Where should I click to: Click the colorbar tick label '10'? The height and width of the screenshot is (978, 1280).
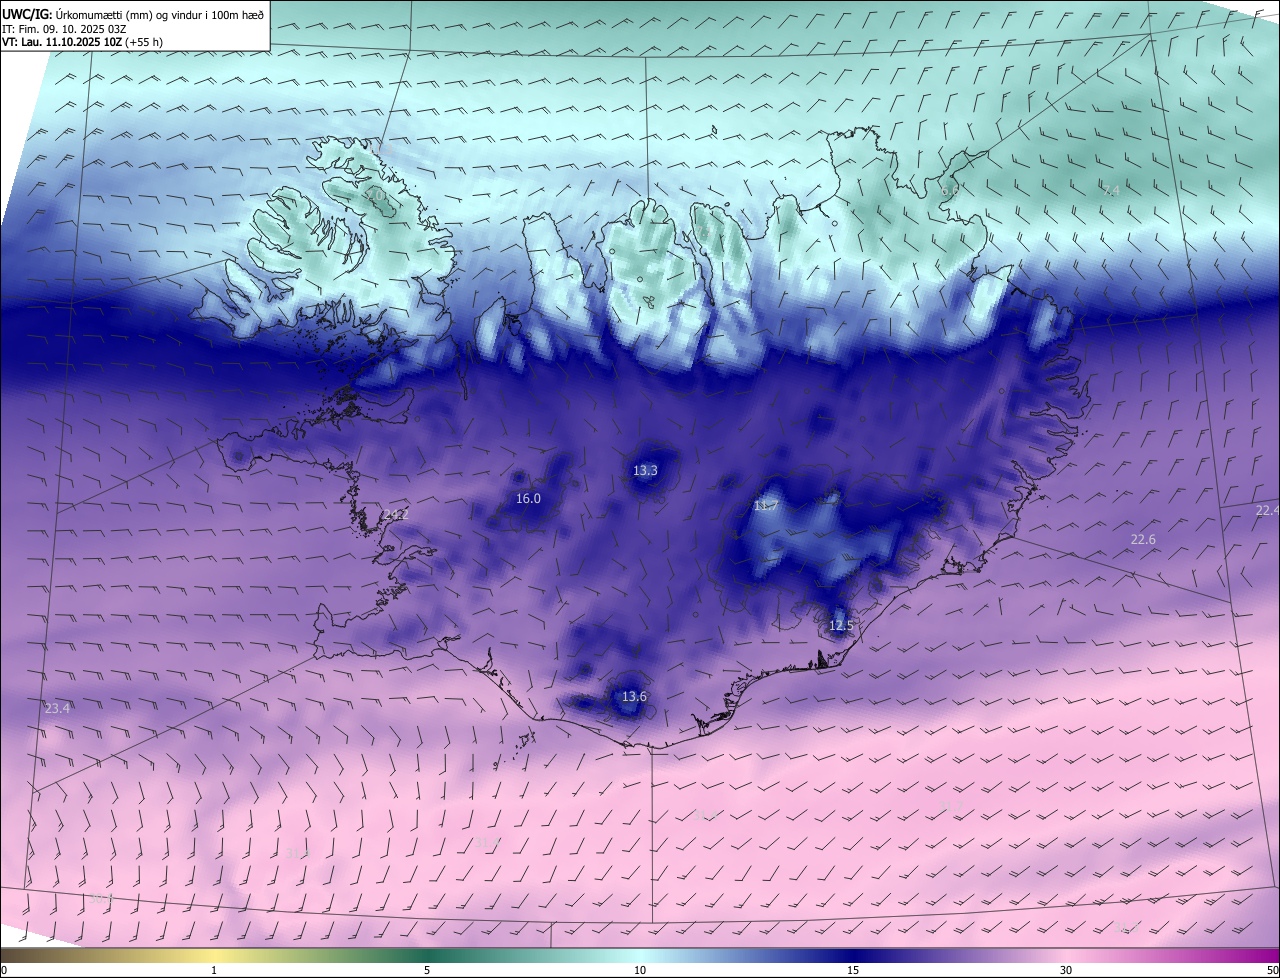pos(640,970)
